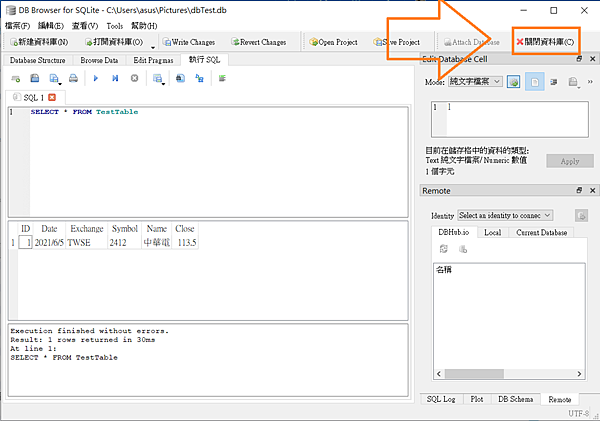Click the save SQL file icon
This screenshot has height=421, width=600.
click(x=54, y=78)
